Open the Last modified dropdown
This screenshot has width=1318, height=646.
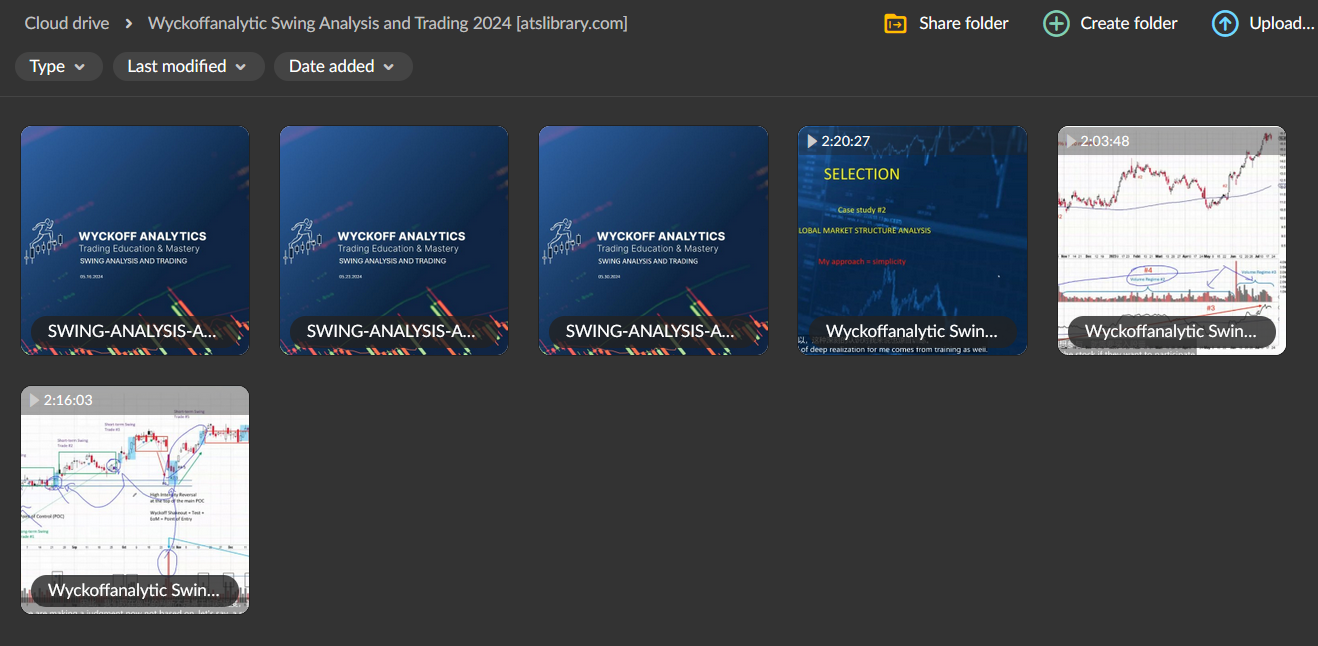188,66
